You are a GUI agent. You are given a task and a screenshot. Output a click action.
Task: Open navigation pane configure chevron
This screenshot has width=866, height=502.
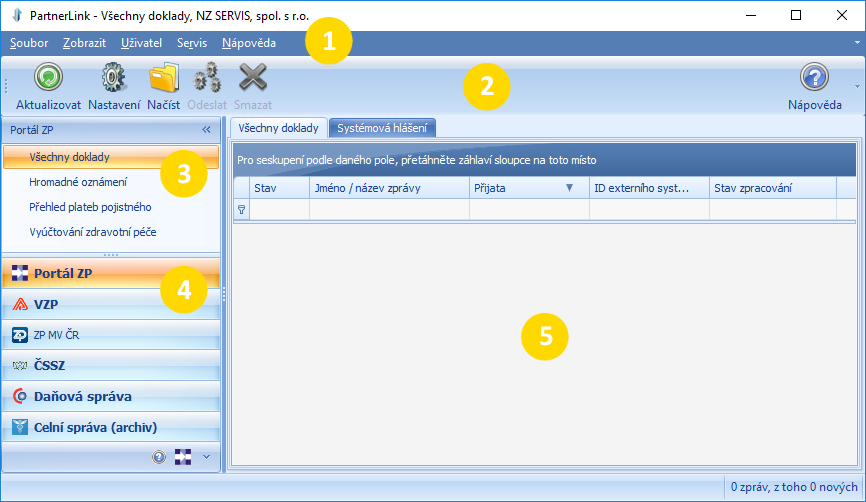tap(207, 457)
